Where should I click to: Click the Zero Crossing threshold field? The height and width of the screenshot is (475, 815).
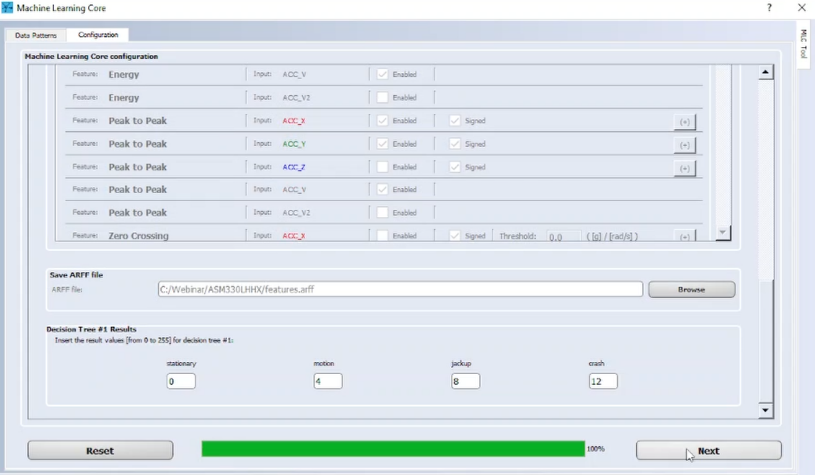563,236
